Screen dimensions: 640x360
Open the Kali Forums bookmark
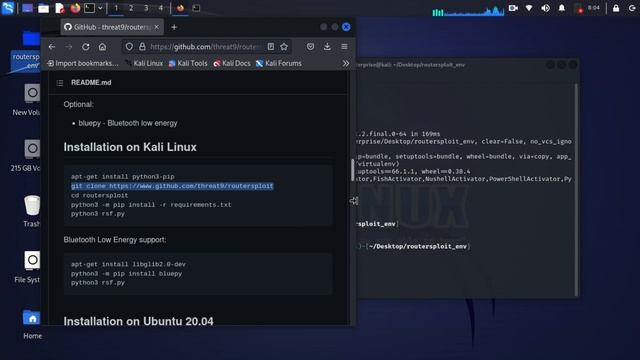tap(279, 63)
